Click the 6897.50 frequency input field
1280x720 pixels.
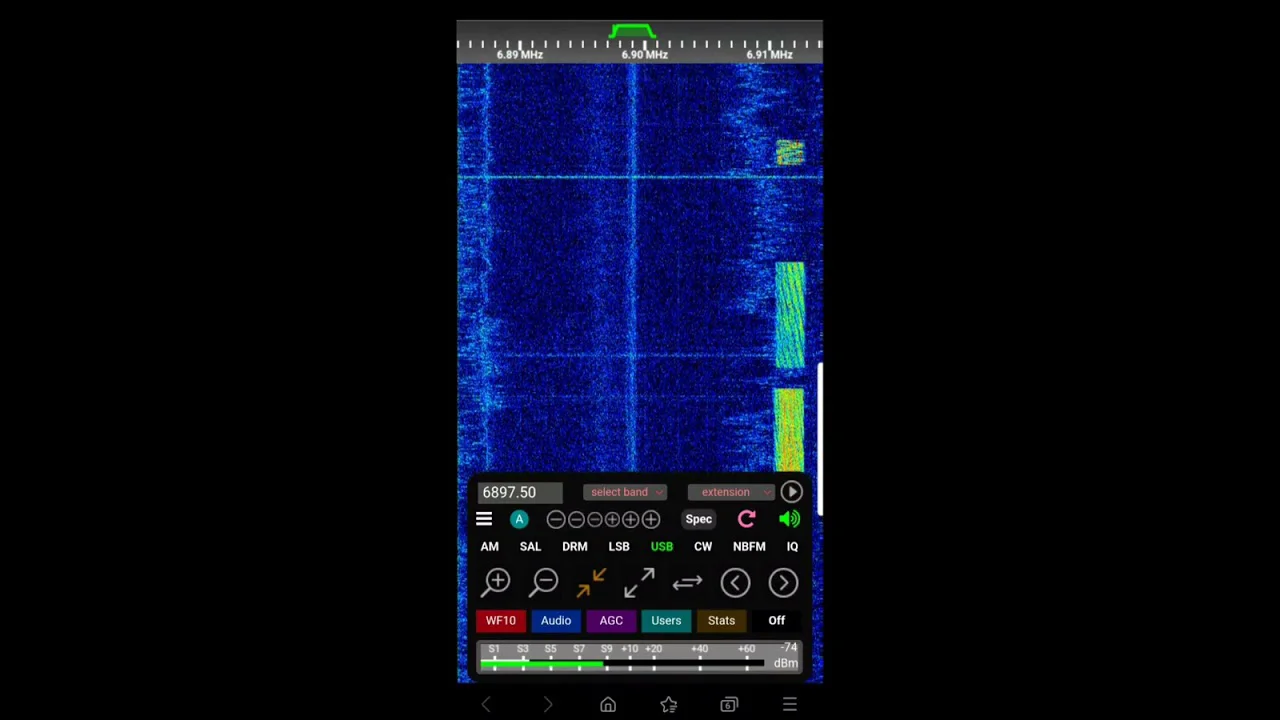520,492
